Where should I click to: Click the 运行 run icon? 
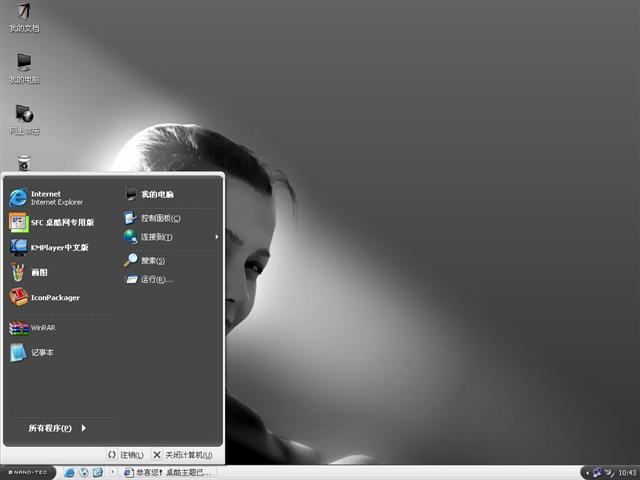click(131, 279)
